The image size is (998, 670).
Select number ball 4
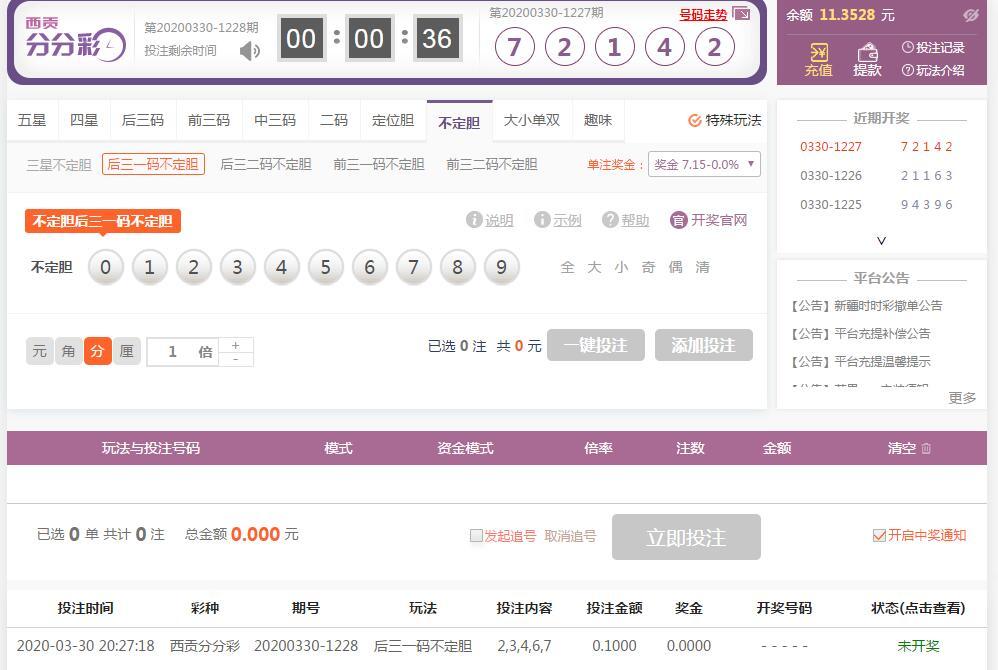pos(281,267)
